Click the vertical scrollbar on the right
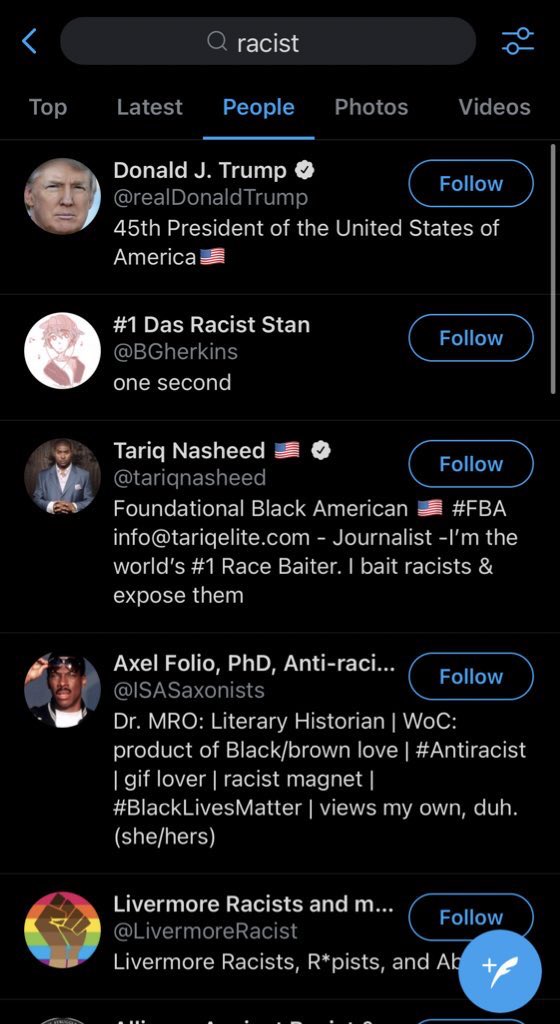Viewport: 560px width, 1024px height. (553, 269)
